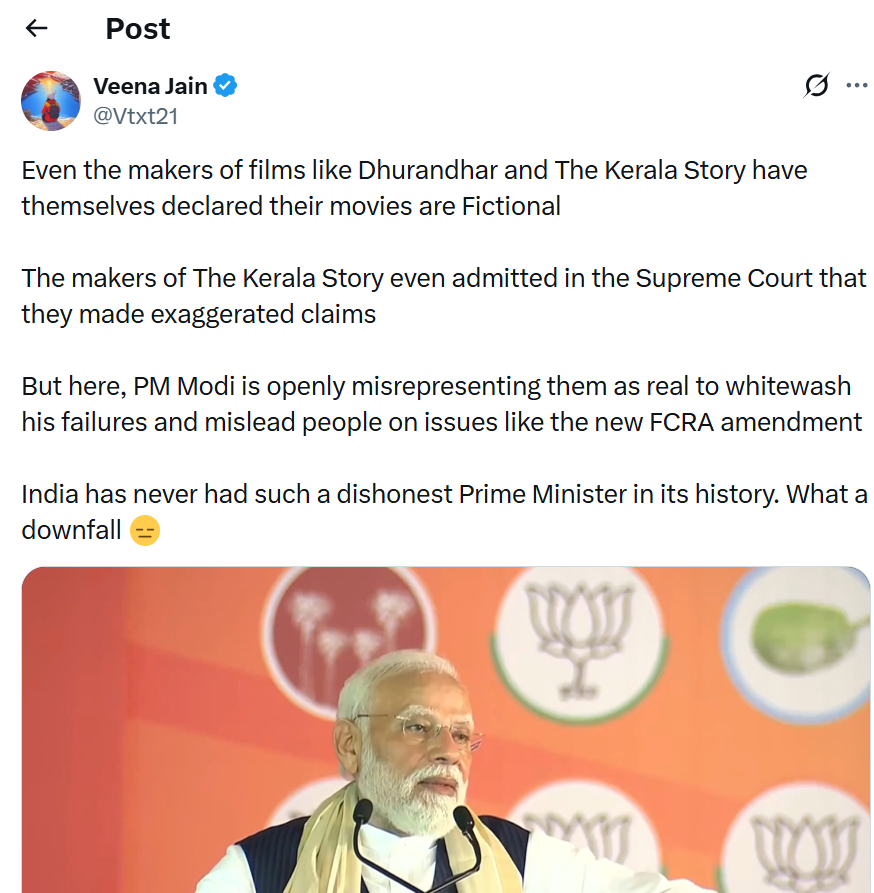The width and height of the screenshot is (874, 893).
Task: Click the paragraph about the FCRA amendment
Action: coord(441,404)
